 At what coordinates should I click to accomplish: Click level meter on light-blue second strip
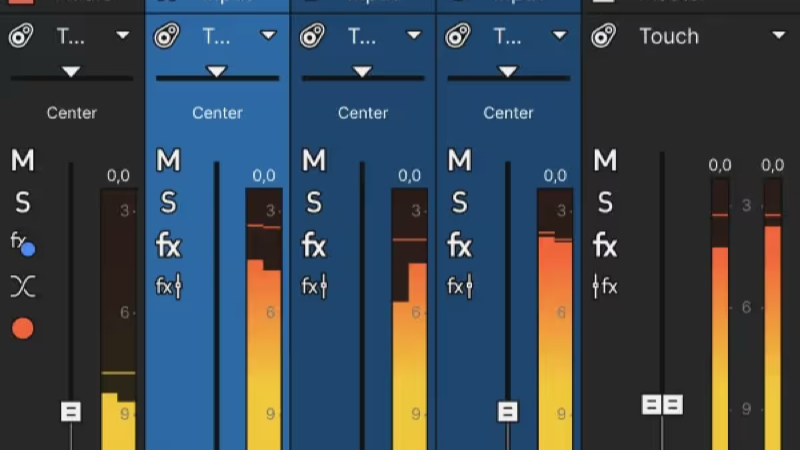coord(264,319)
